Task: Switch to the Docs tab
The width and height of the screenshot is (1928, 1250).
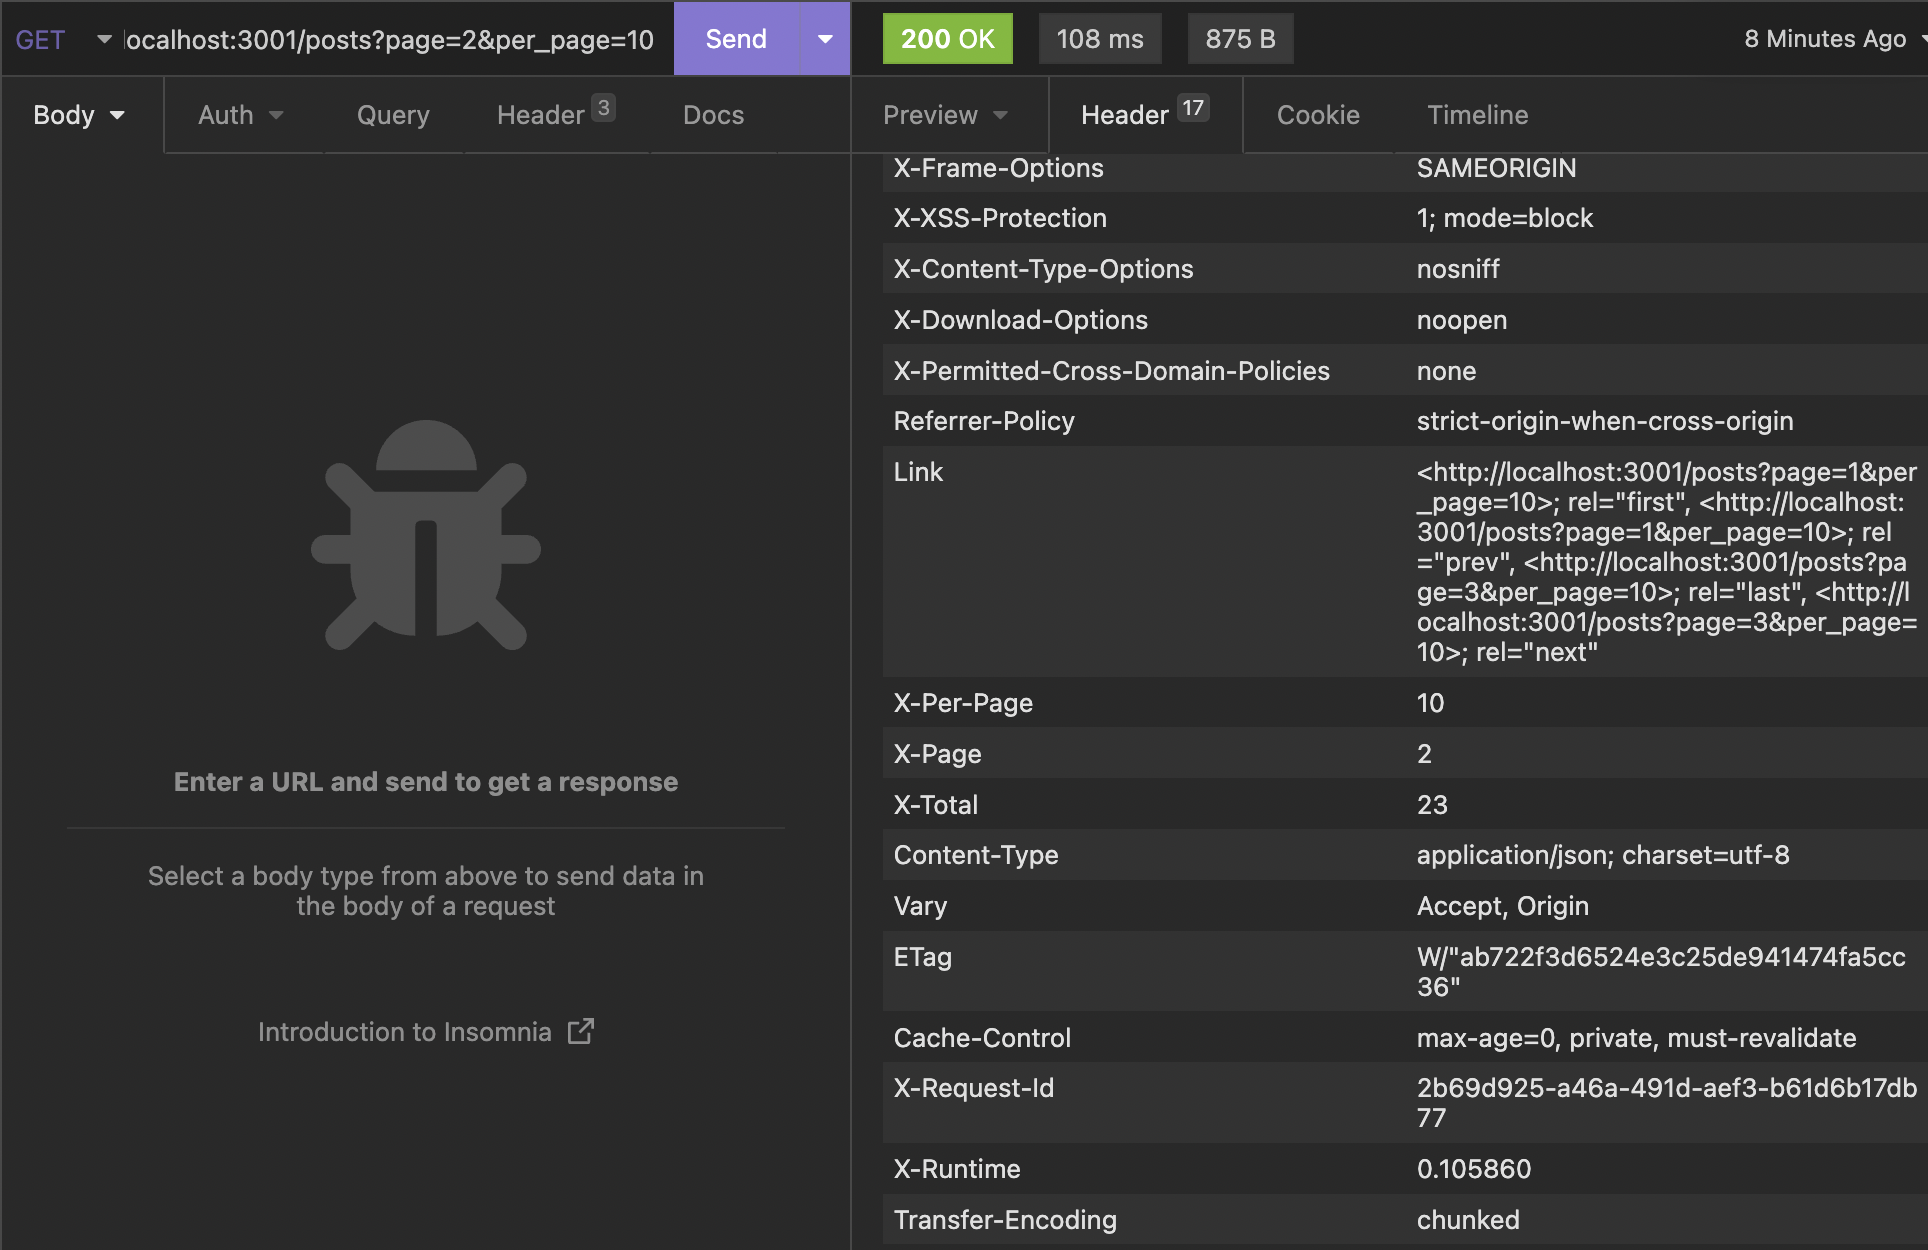Action: coord(713,114)
